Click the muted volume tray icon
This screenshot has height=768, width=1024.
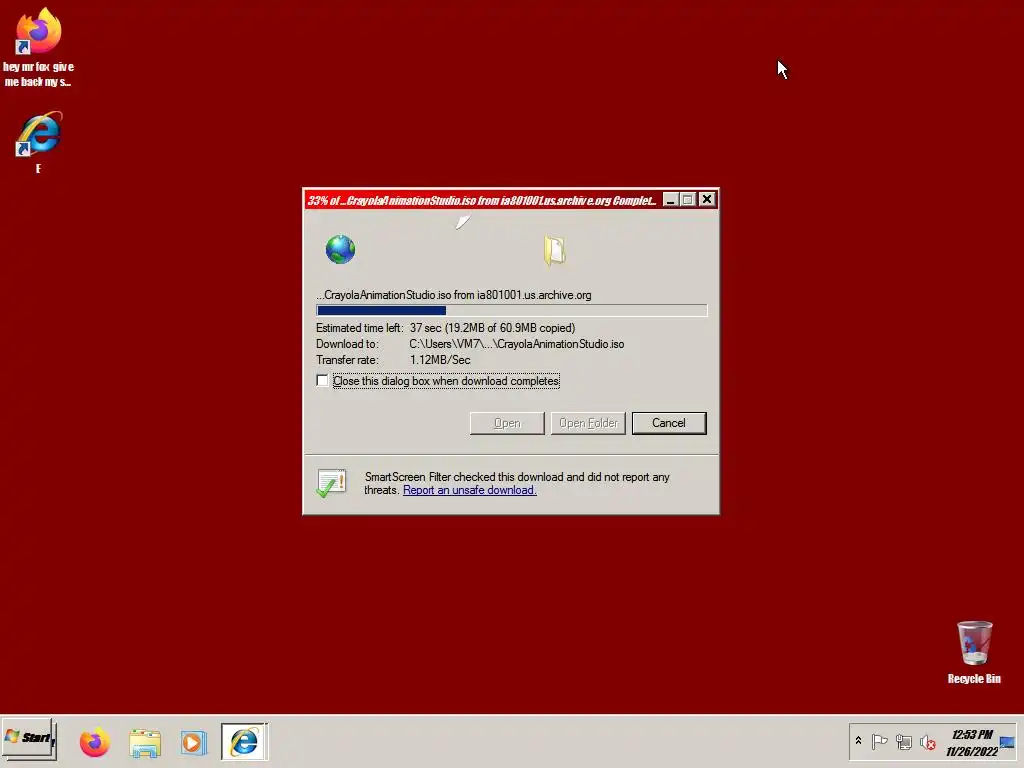pos(927,743)
